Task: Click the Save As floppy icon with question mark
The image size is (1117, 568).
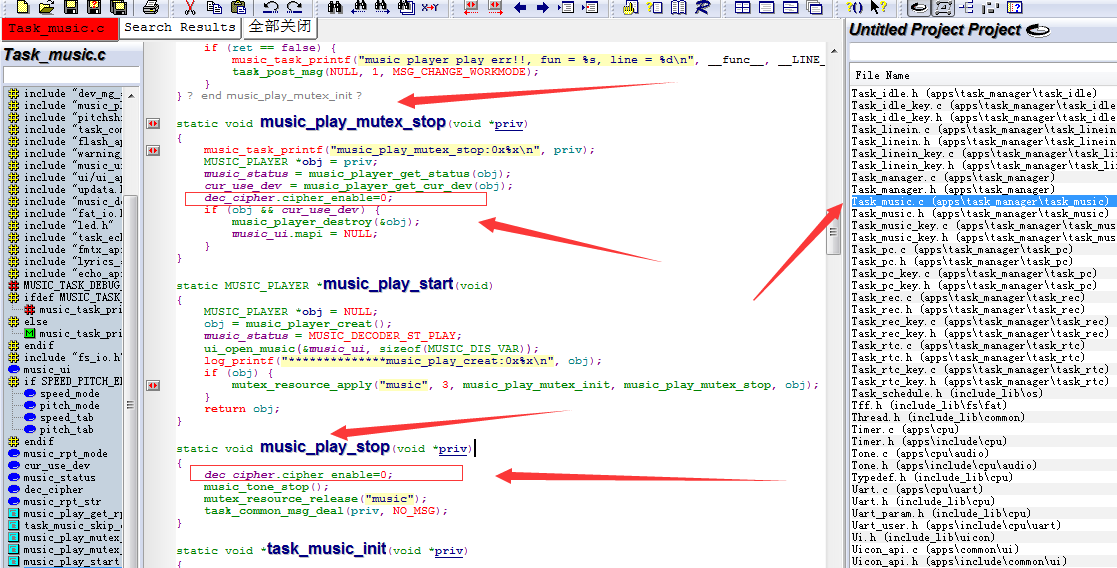Action: pos(94,8)
